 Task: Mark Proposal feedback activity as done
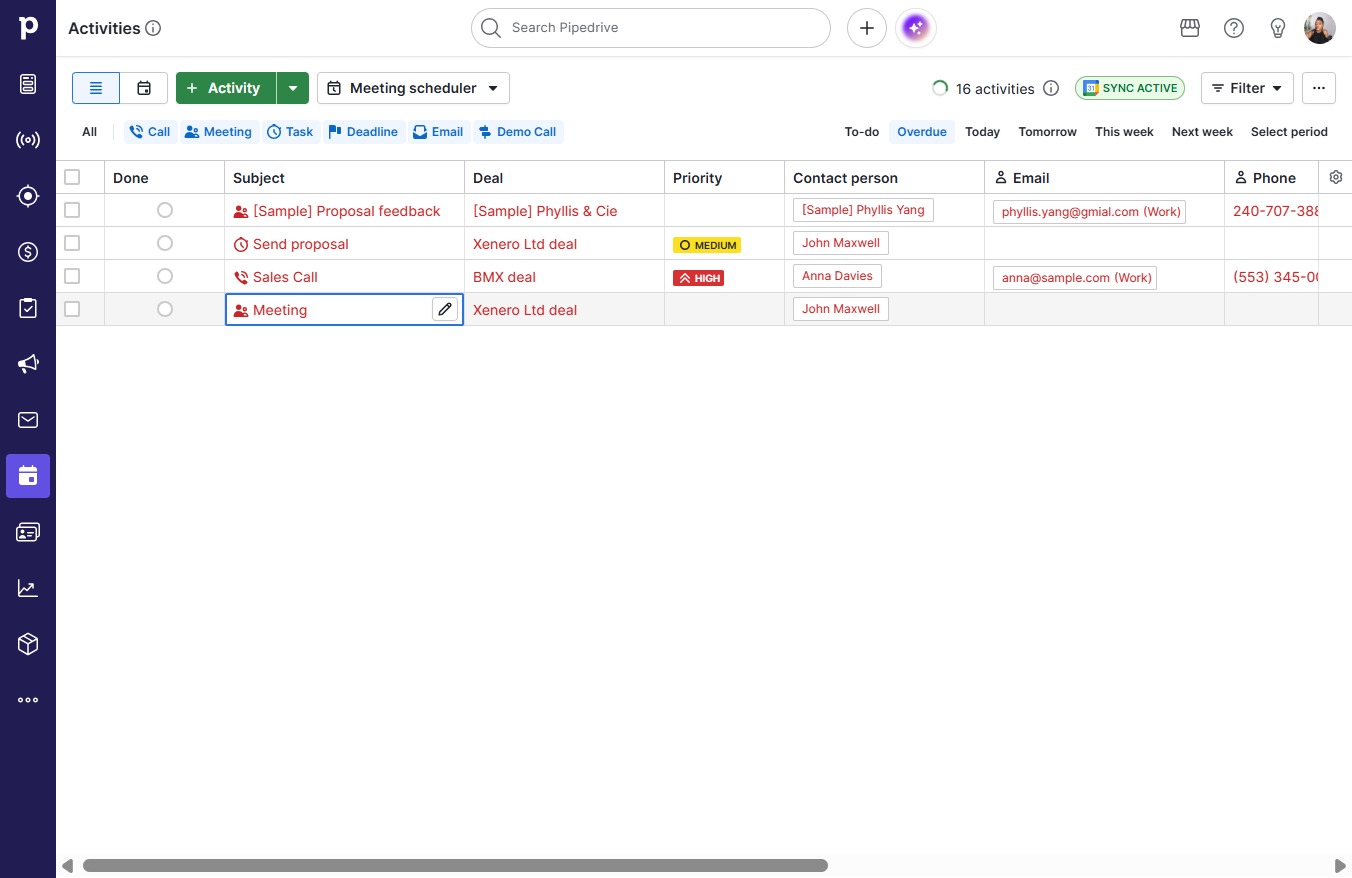coord(165,210)
